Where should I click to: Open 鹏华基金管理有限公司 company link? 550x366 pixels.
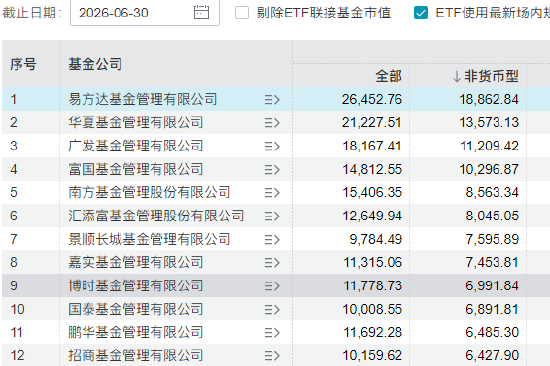click(x=136, y=332)
